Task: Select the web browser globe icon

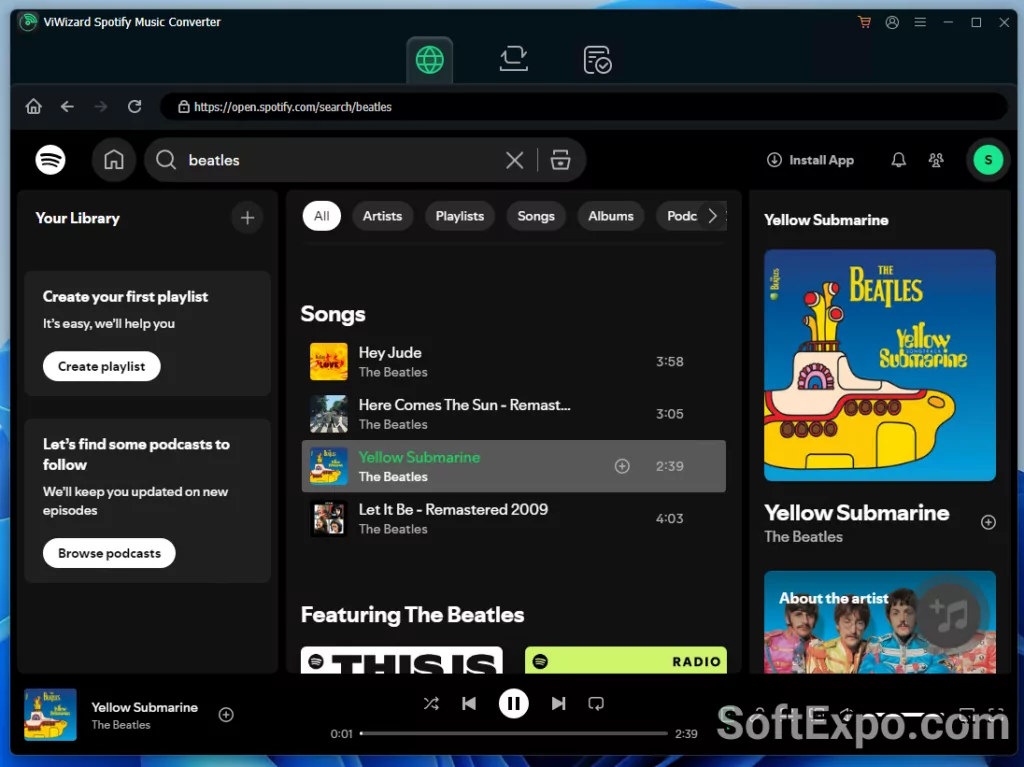Action: click(429, 59)
